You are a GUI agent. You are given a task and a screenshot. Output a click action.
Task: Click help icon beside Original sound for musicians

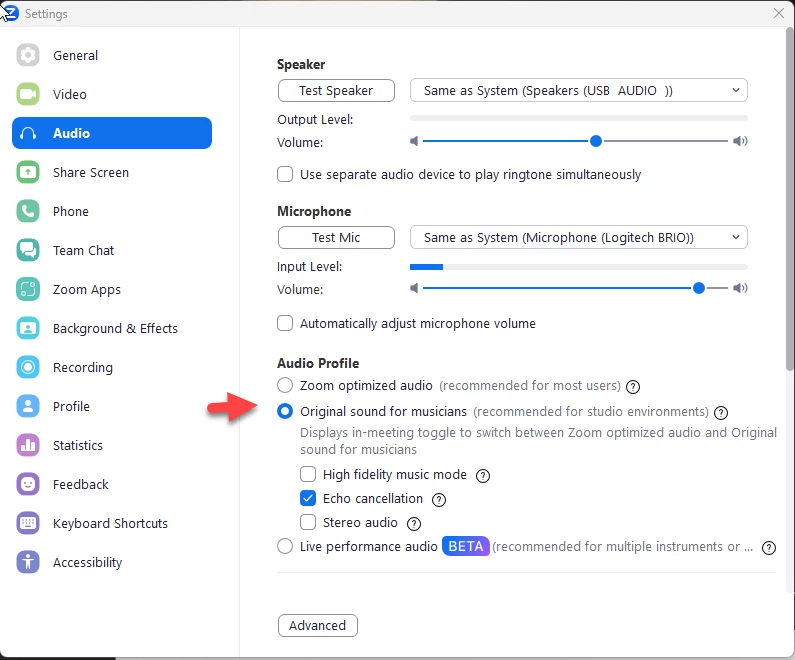tap(720, 413)
